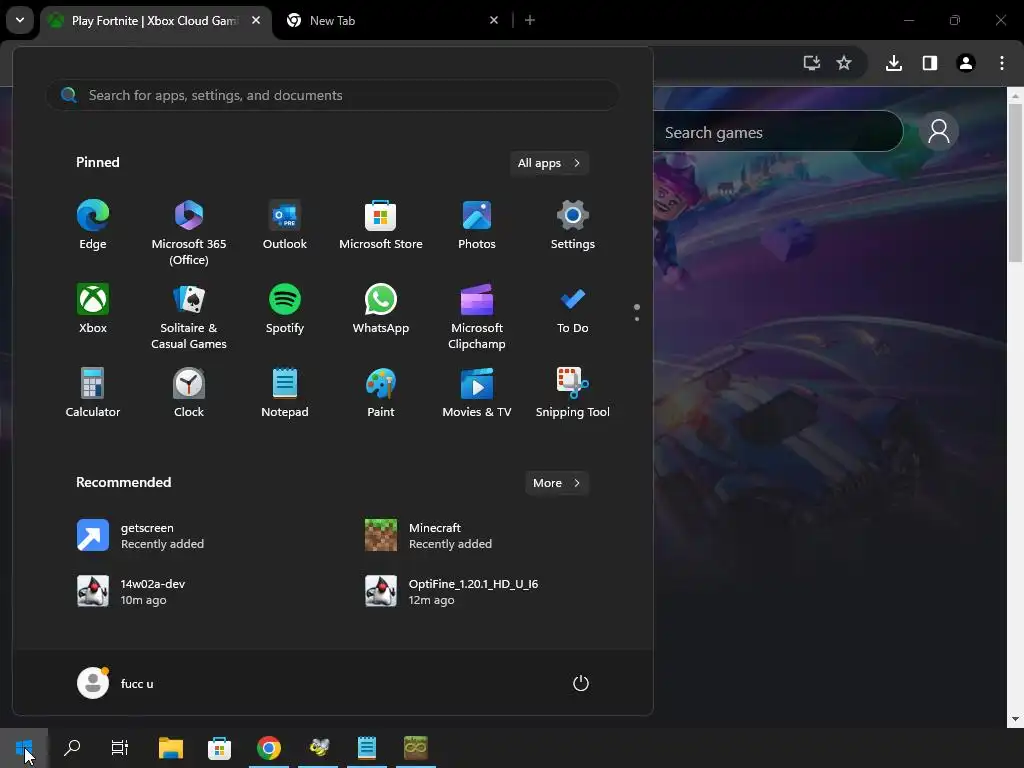
Task: Open recommended Minecraft entry
Action: tap(428, 536)
